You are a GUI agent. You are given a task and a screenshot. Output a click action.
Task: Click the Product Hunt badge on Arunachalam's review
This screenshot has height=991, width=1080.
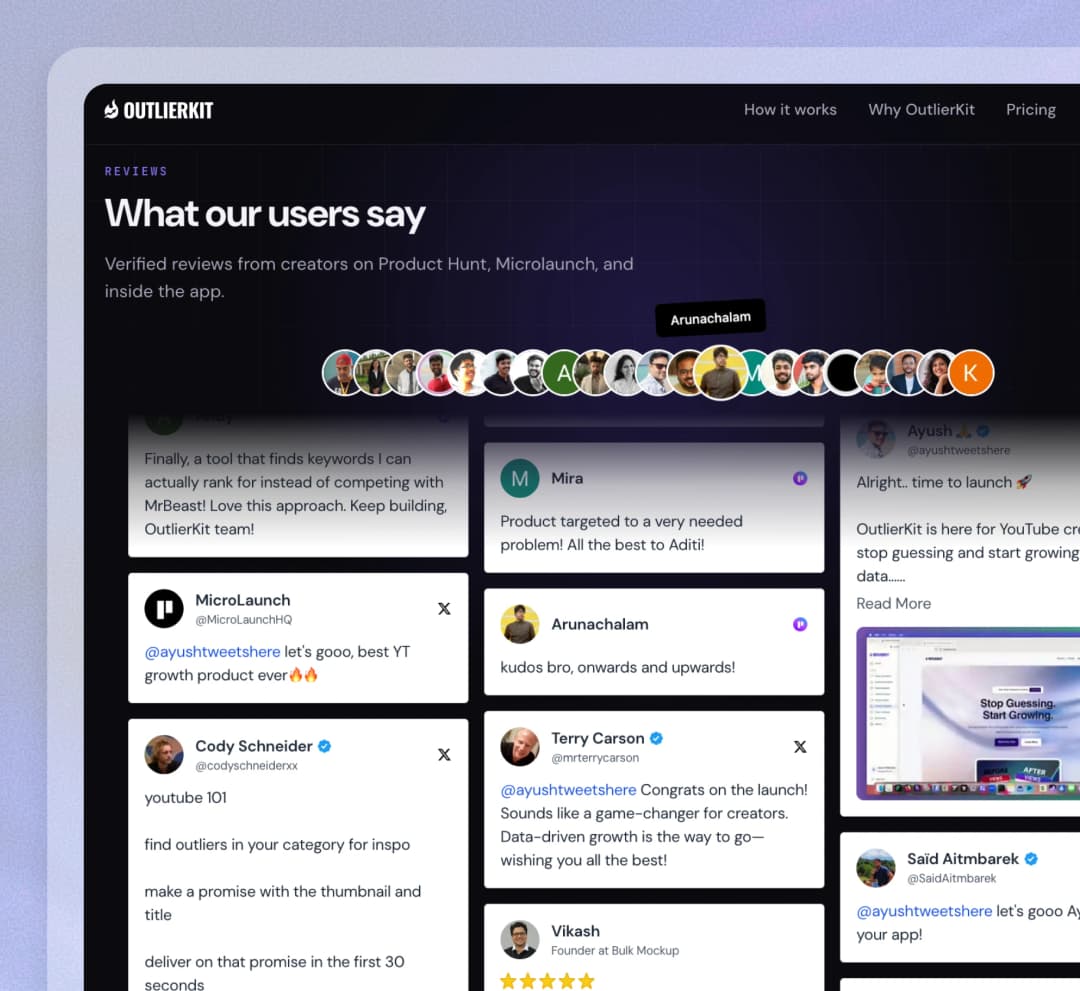tap(800, 625)
